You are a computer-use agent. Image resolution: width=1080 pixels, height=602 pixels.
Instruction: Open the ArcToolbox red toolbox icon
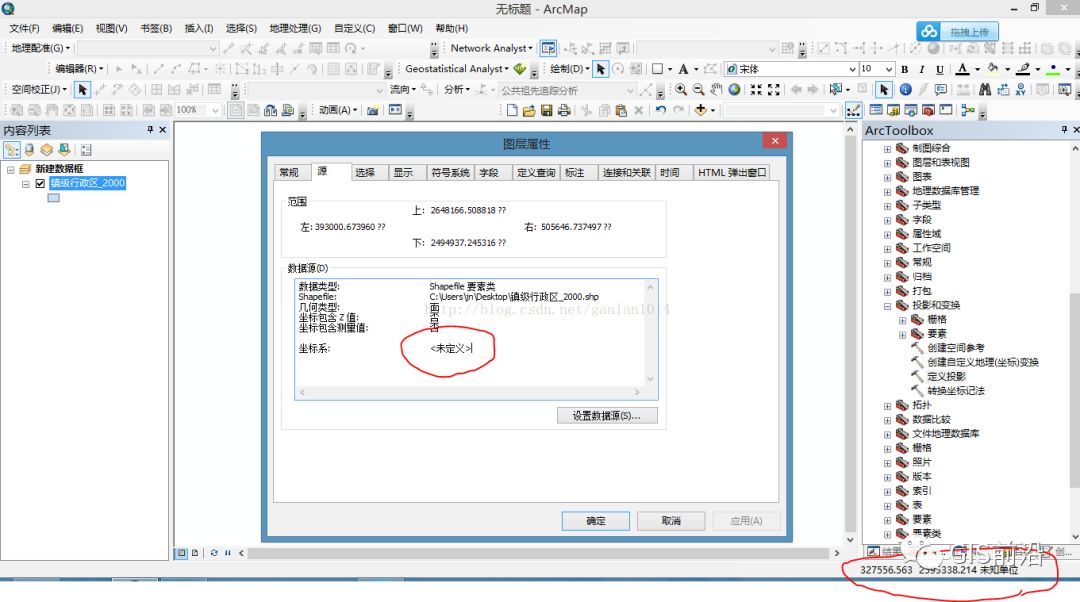point(928,110)
